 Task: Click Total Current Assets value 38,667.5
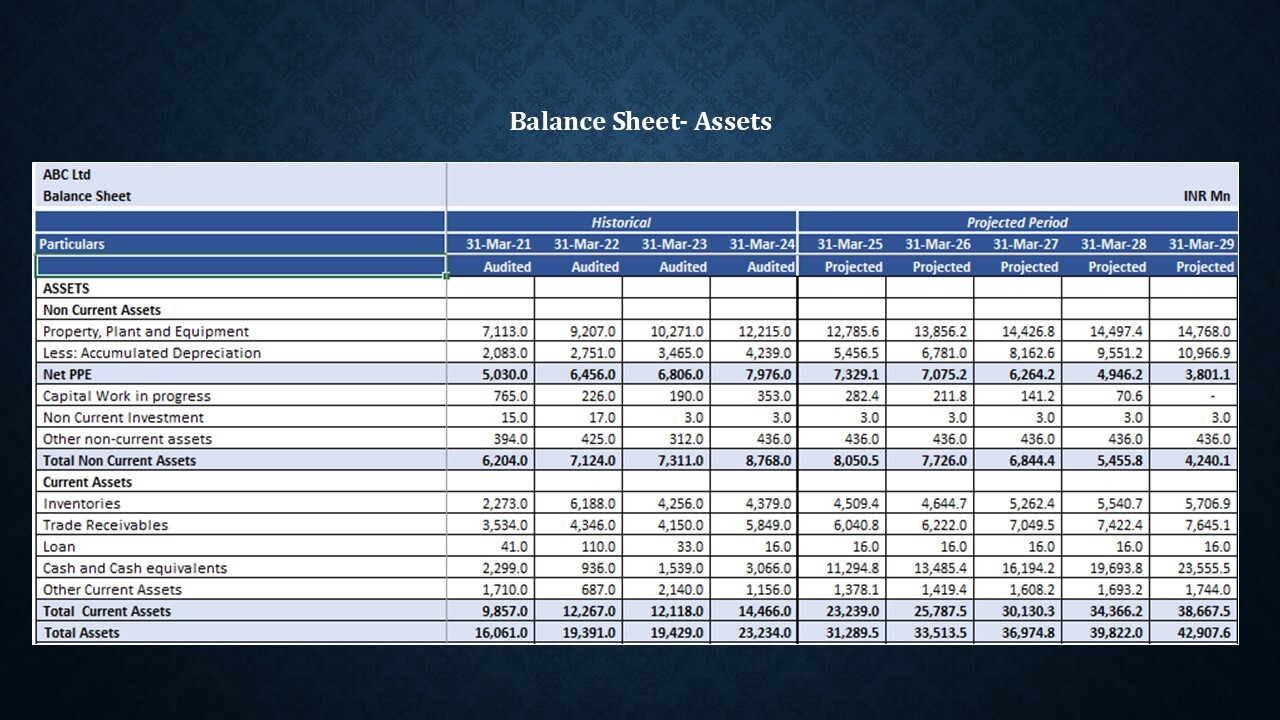click(1204, 611)
